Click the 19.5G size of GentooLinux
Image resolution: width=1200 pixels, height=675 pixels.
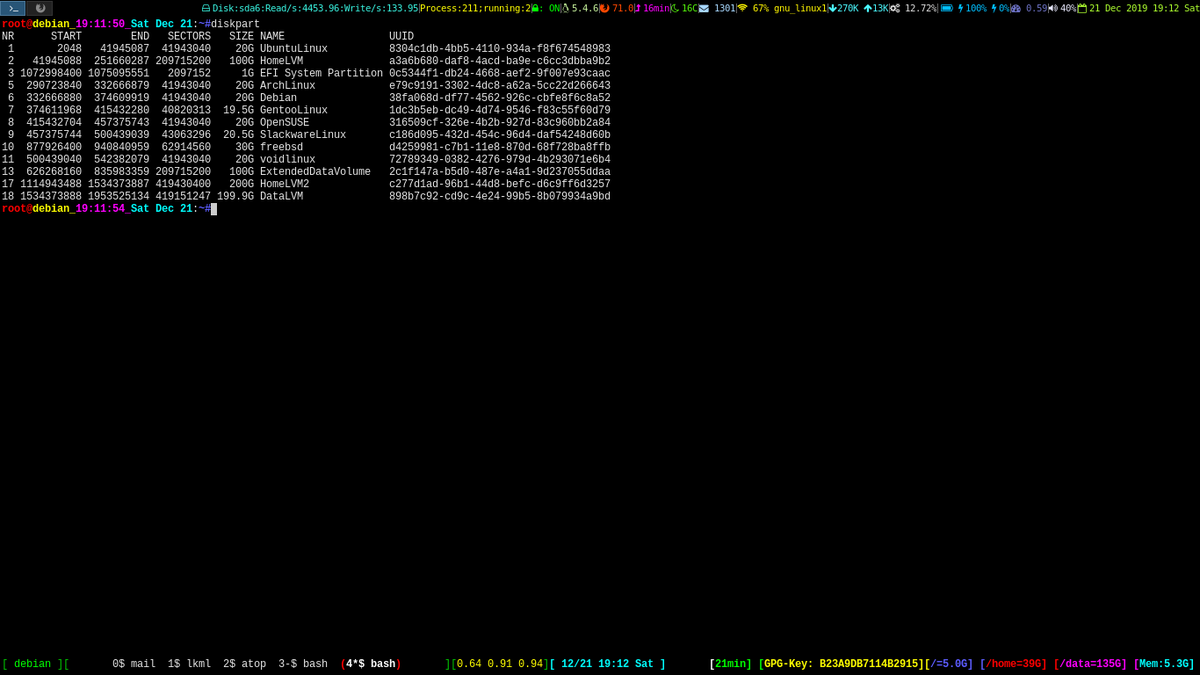[x=239, y=110]
